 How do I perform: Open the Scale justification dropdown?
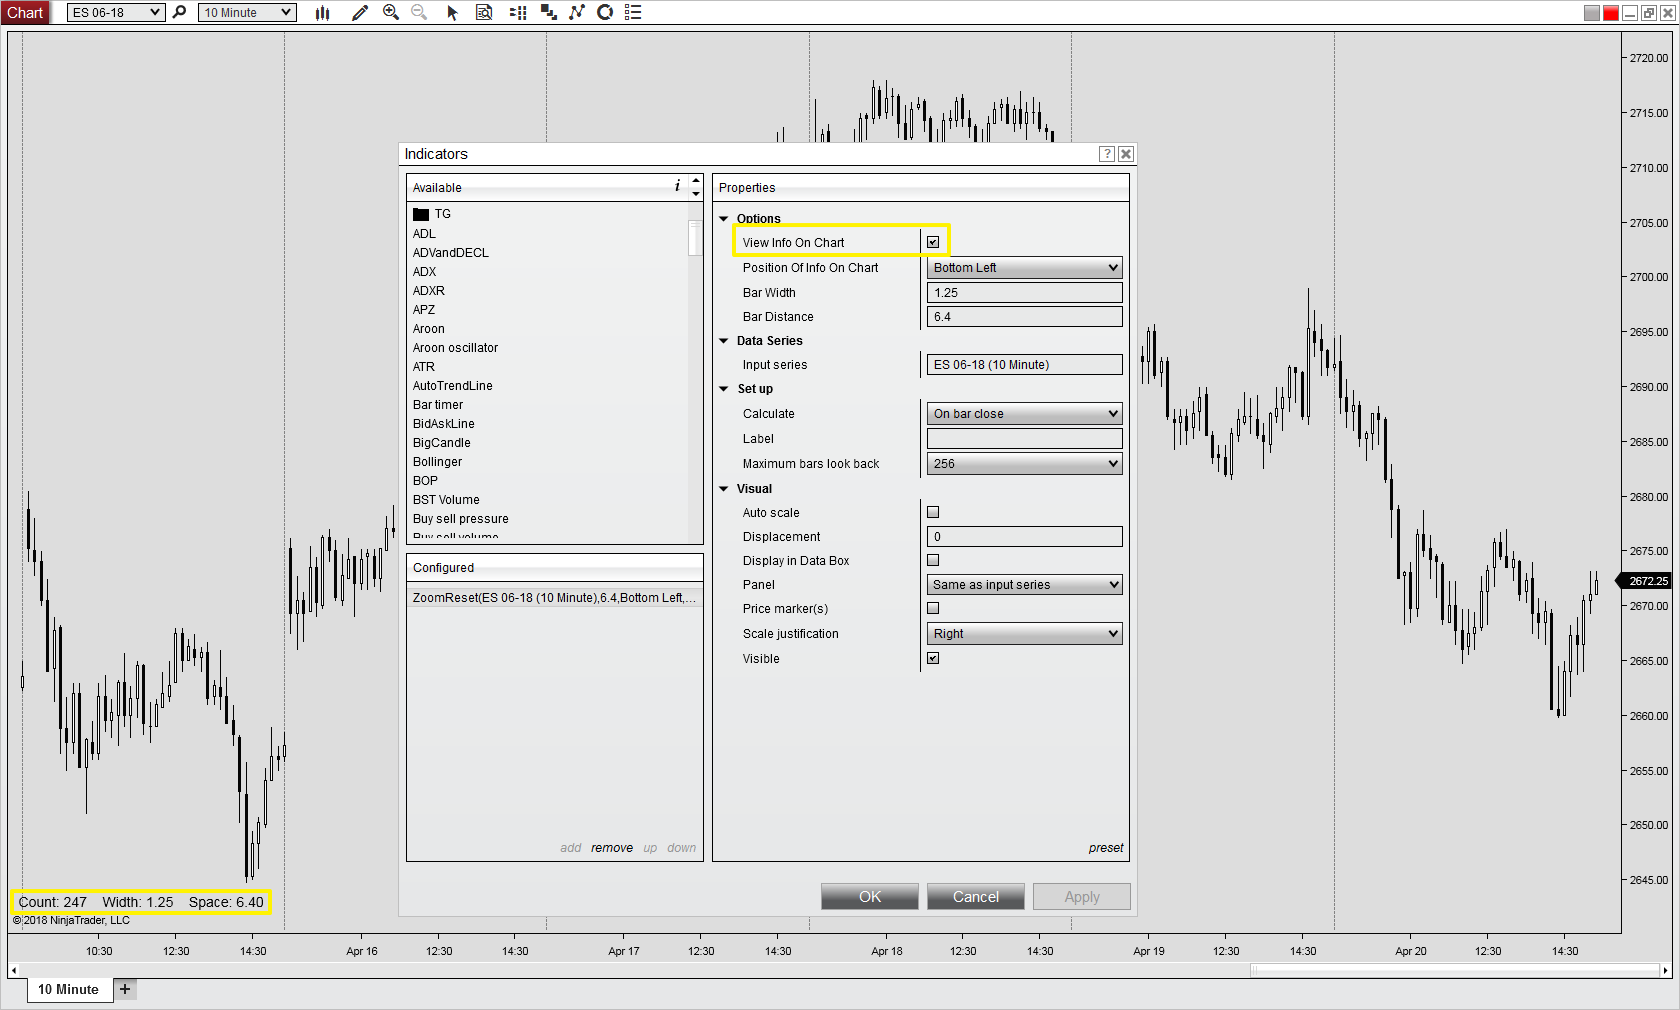[1025, 634]
